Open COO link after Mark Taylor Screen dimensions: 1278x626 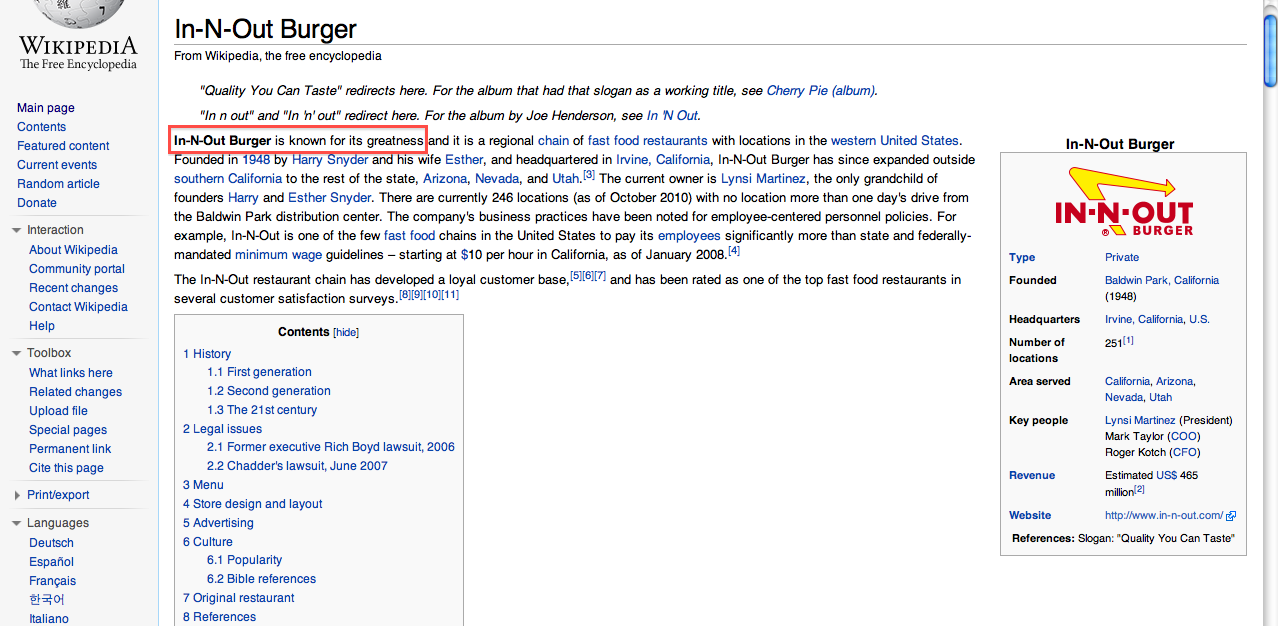point(1183,437)
